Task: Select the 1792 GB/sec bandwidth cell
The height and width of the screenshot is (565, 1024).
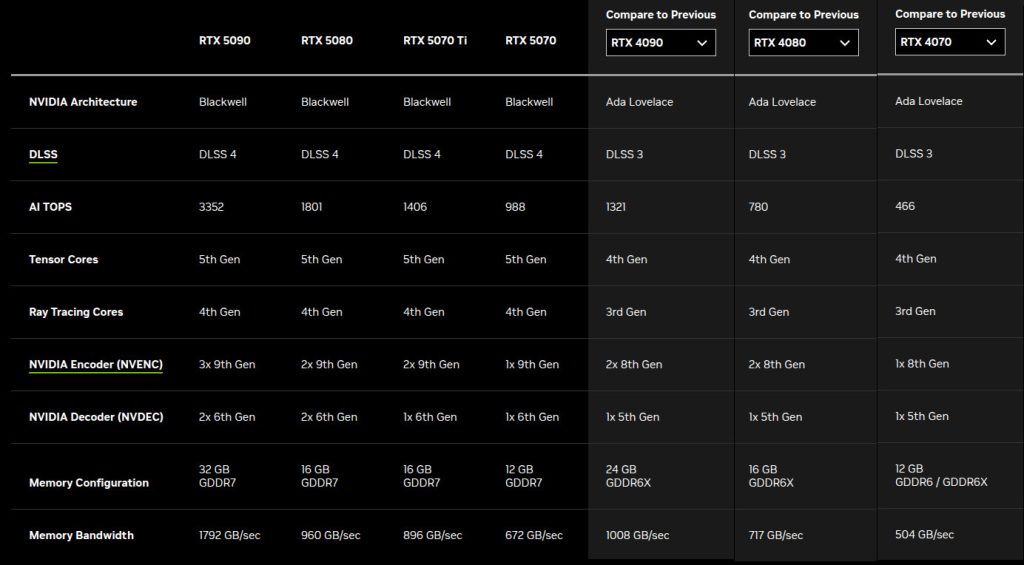Action: click(230, 536)
